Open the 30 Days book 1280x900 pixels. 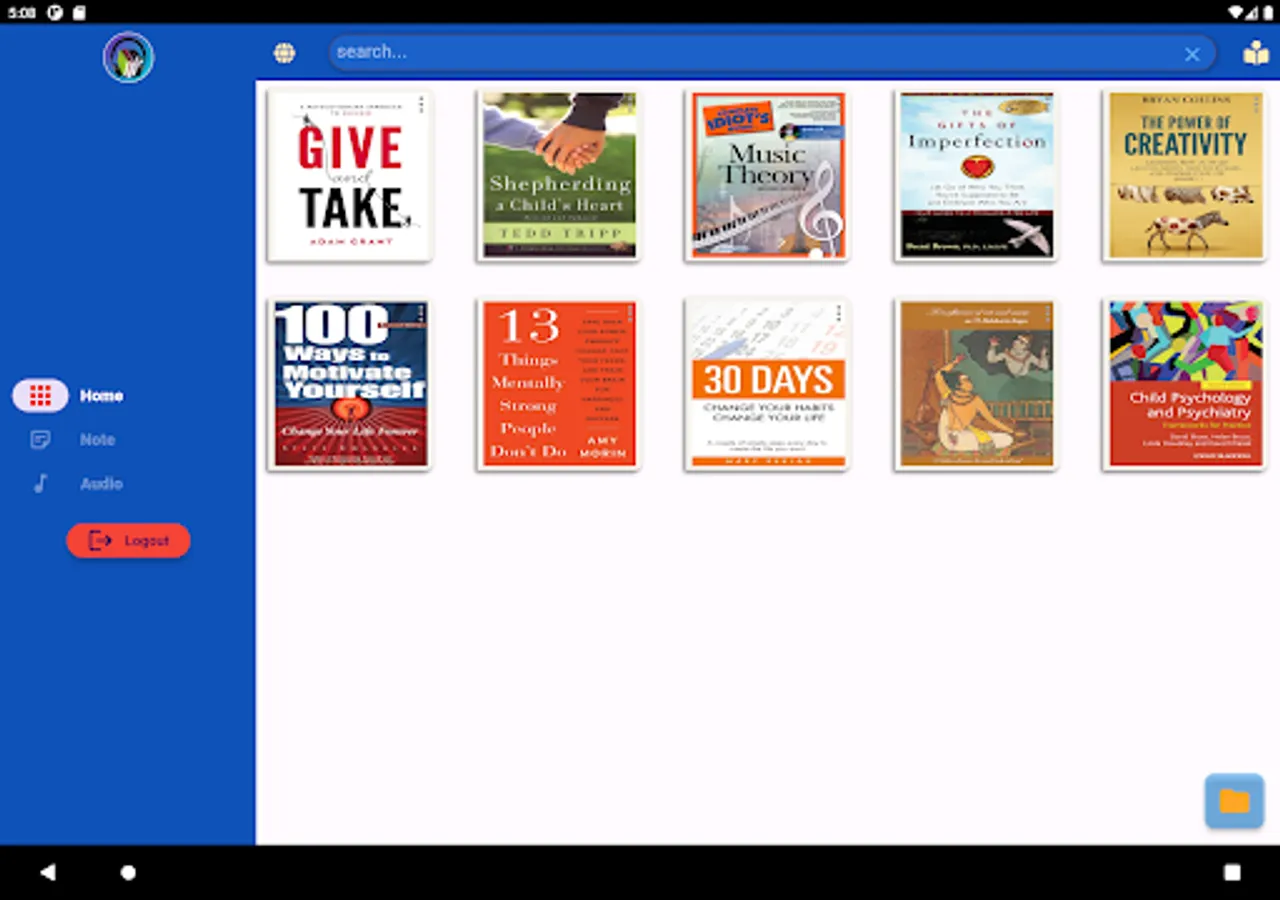point(767,385)
